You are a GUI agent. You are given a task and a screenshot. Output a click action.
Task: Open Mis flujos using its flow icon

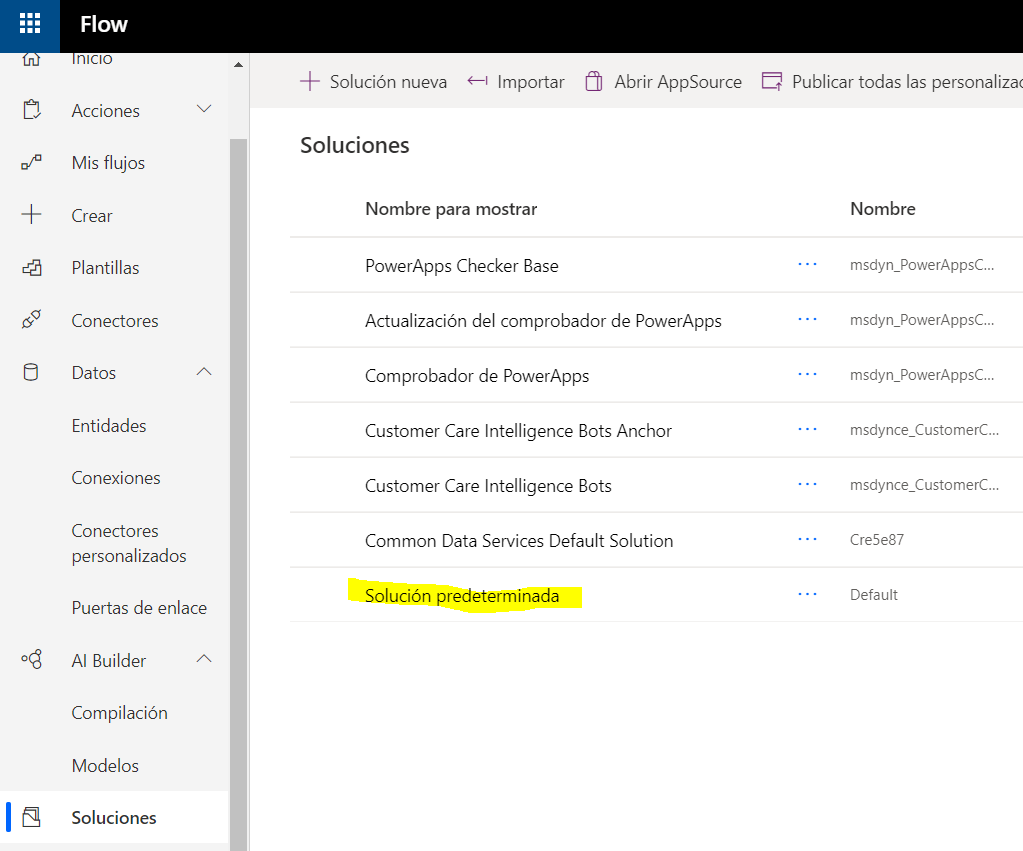pos(32,162)
